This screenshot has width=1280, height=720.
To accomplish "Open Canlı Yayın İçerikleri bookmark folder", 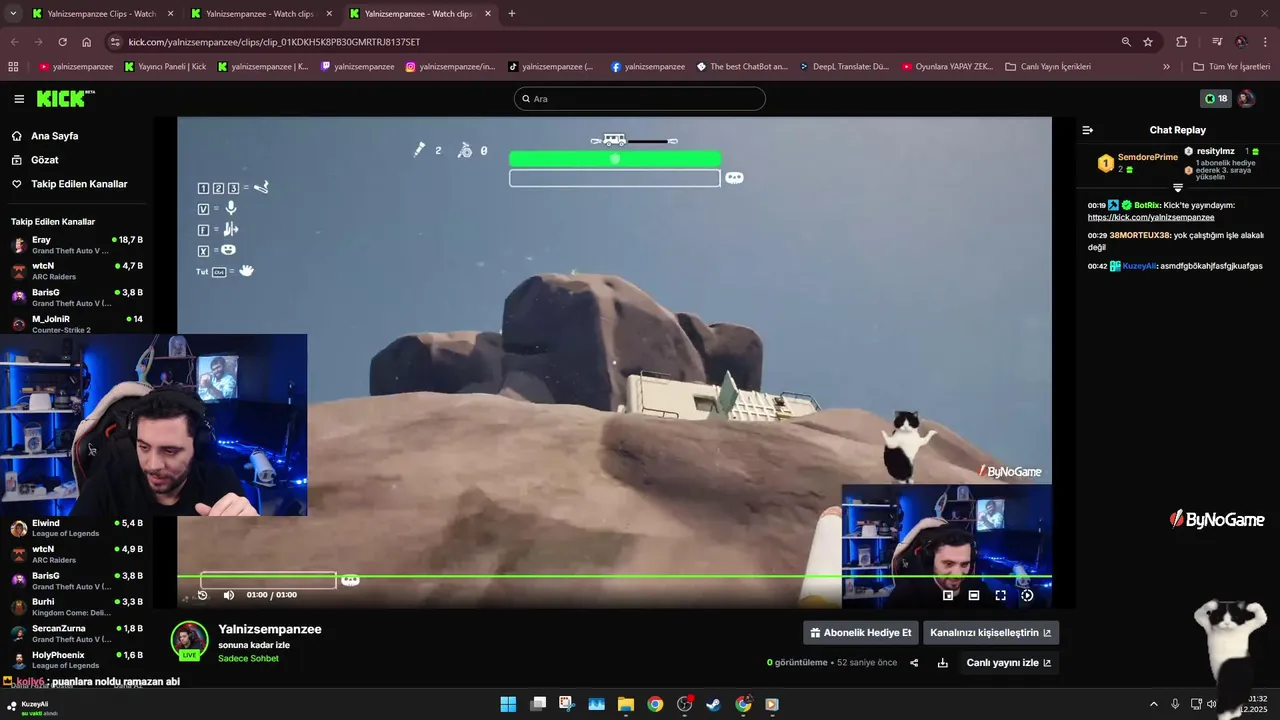I will tap(1048, 67).
